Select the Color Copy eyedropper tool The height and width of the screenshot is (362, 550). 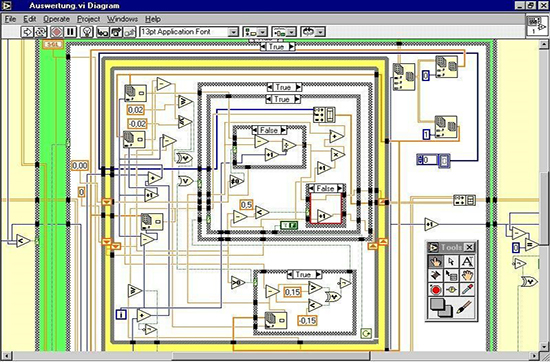pyautogui.click(x=467, y=290)
